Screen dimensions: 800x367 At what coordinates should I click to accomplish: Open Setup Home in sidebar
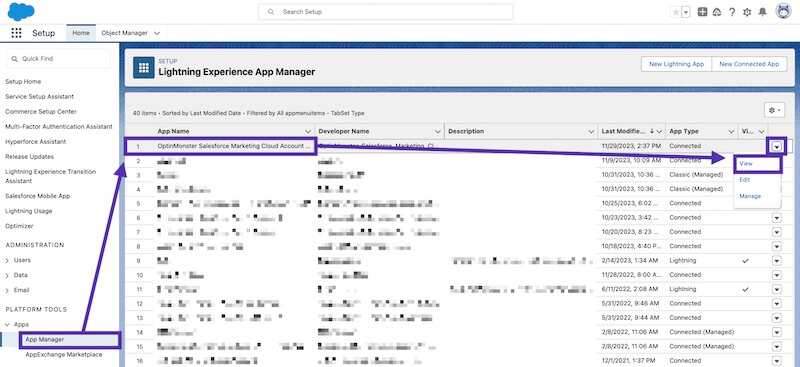coord(23,82)
